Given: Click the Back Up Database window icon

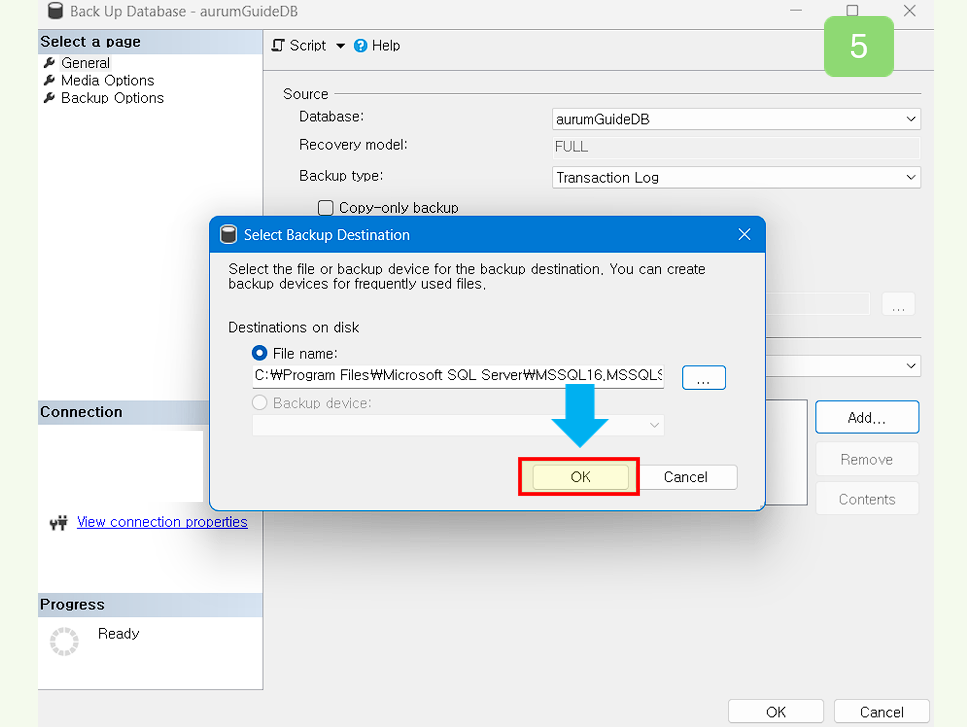Looking at the screenshot, I should pos(56,10).
